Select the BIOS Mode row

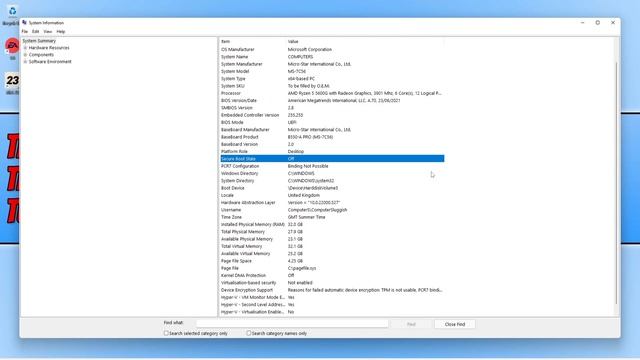point(332,122)
